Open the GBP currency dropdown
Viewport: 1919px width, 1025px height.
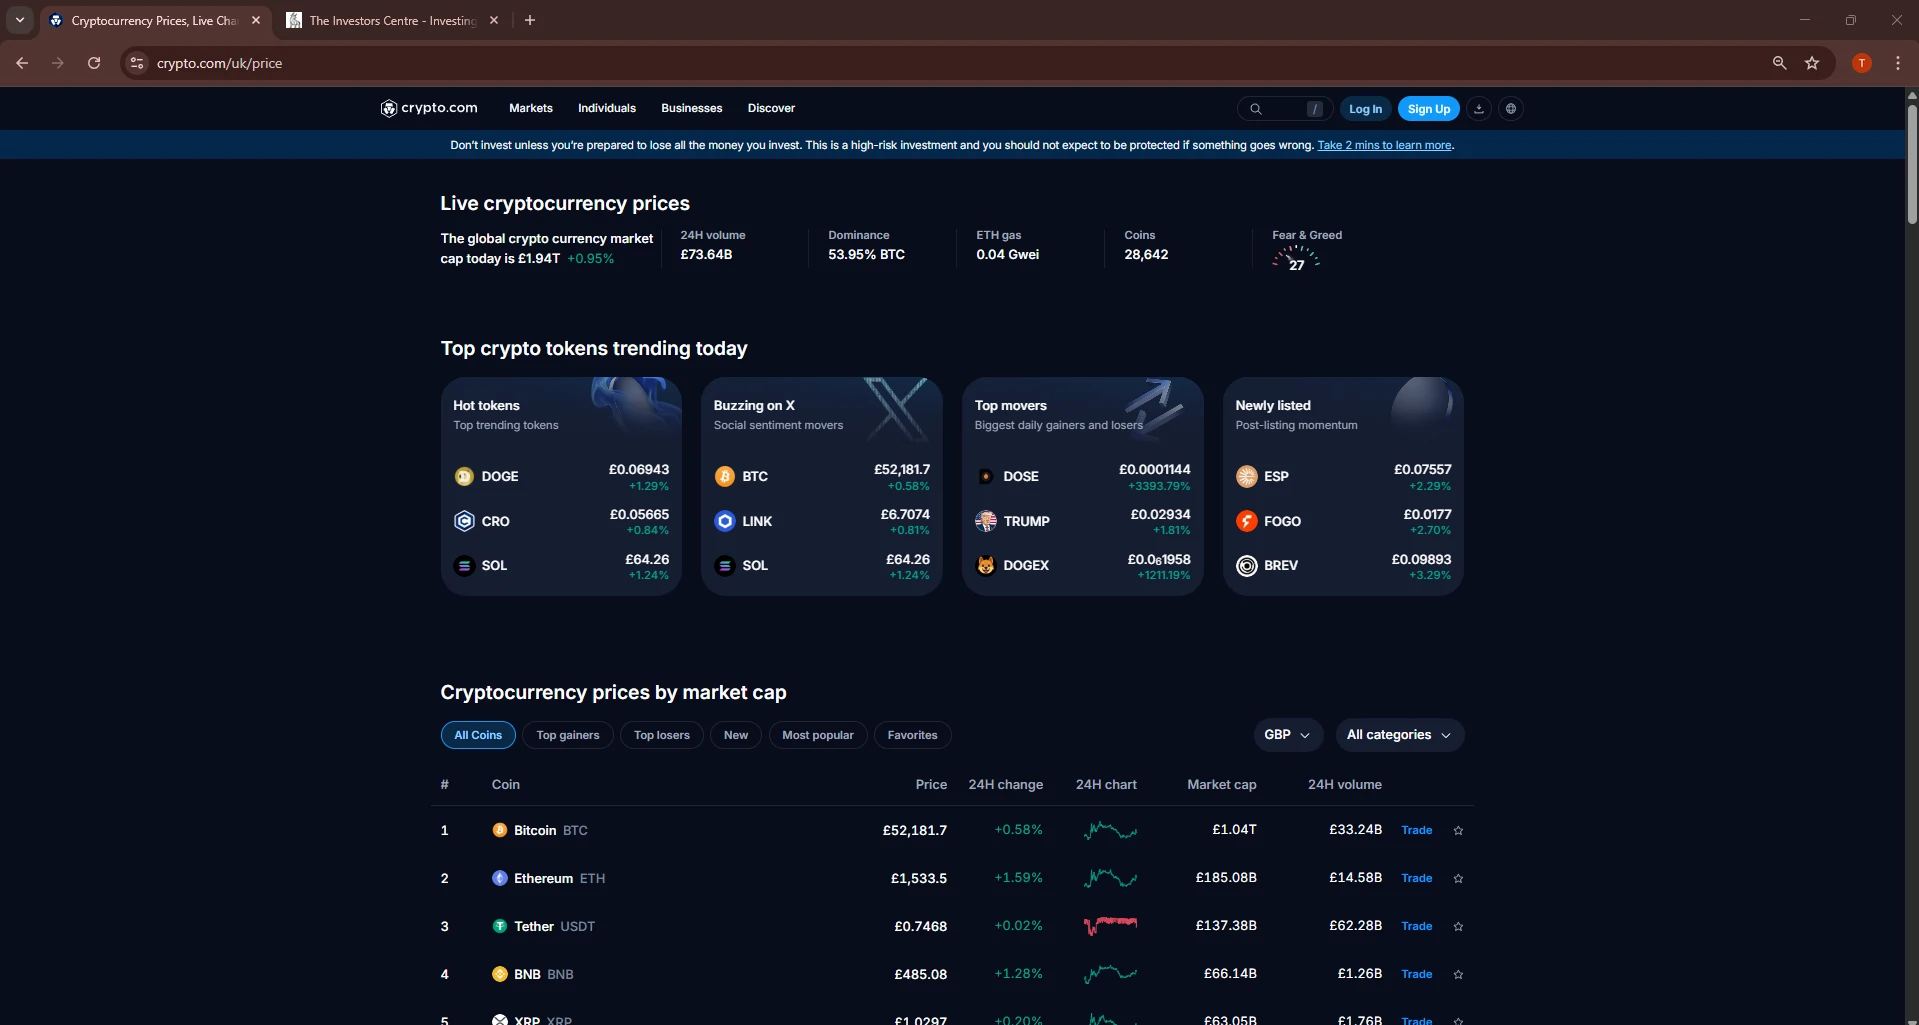(1288, 735)
